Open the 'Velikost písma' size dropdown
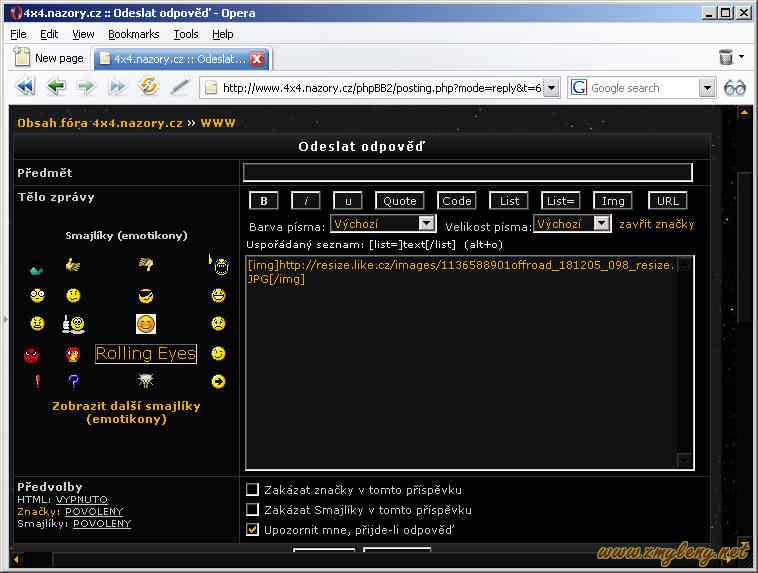The height and width of the screenshot is (573, 758). (x=601, y=224)
